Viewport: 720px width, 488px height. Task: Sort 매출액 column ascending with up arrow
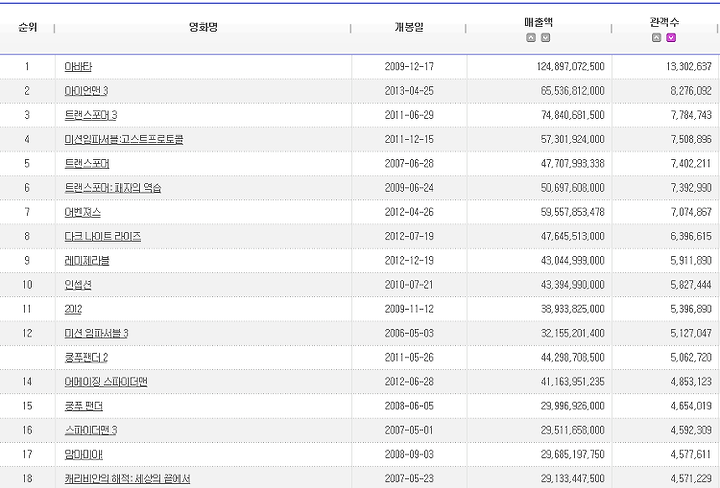(531, 38)
